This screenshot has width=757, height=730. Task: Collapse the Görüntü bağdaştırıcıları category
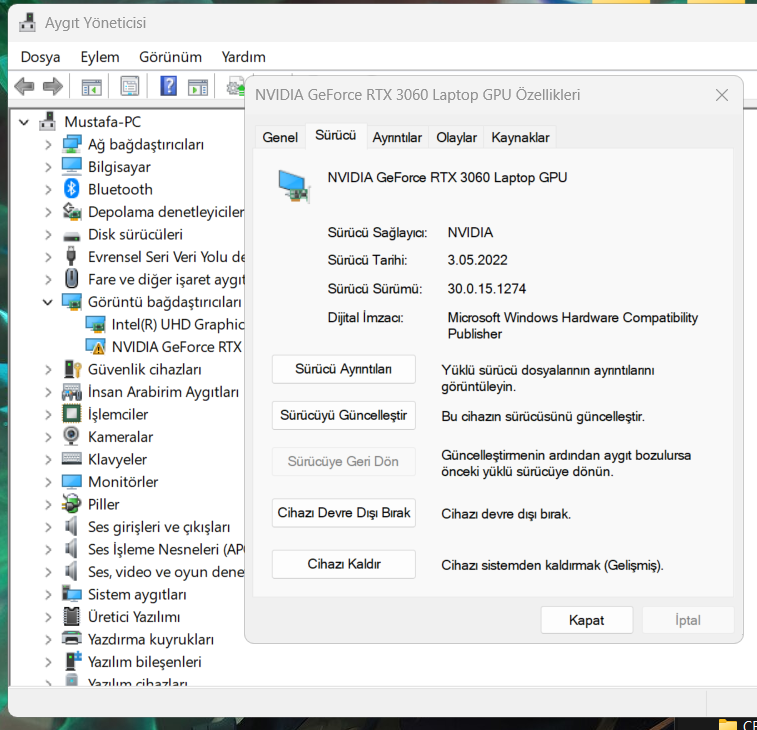point(47,302)
